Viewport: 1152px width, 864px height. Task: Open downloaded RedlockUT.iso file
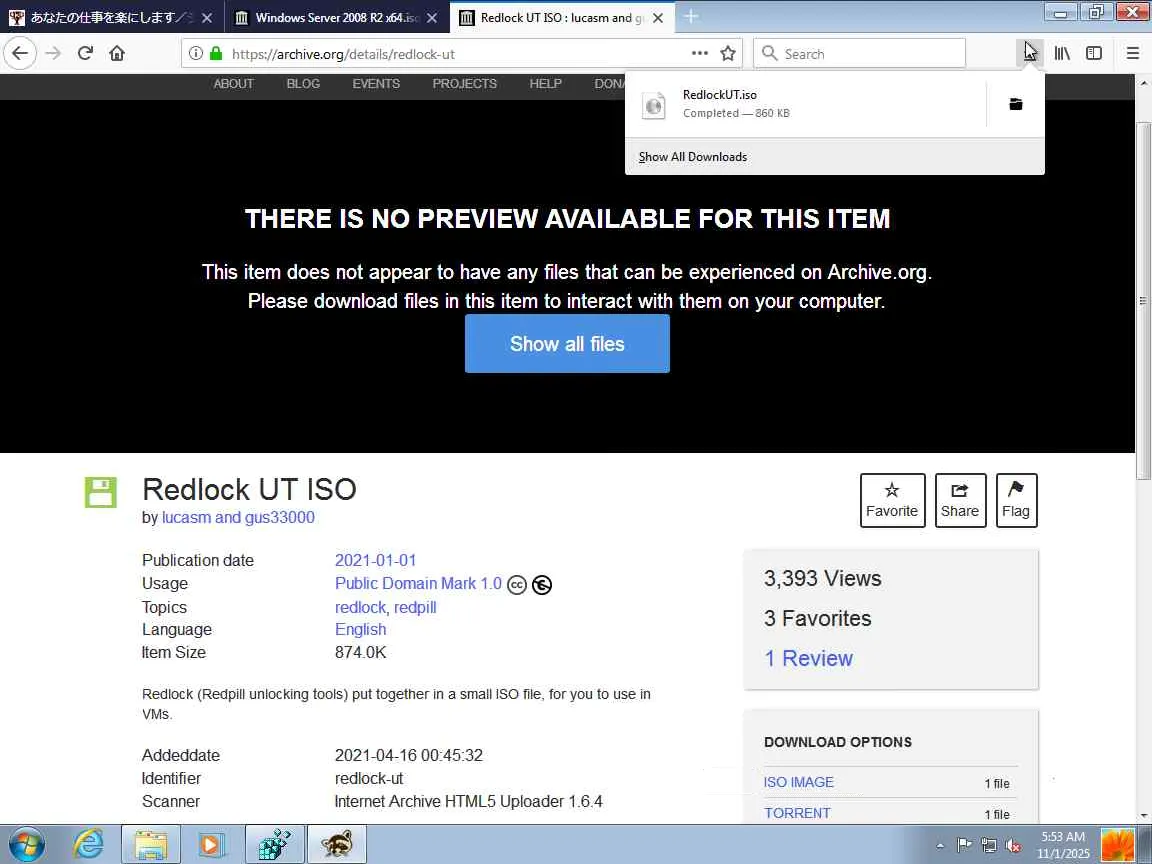805,104
